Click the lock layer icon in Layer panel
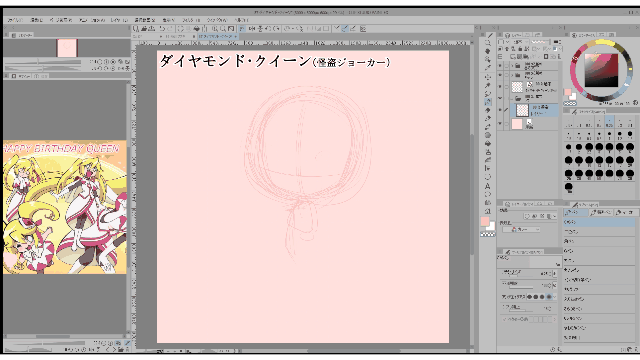The image size is (640, 360). [520, 49]
